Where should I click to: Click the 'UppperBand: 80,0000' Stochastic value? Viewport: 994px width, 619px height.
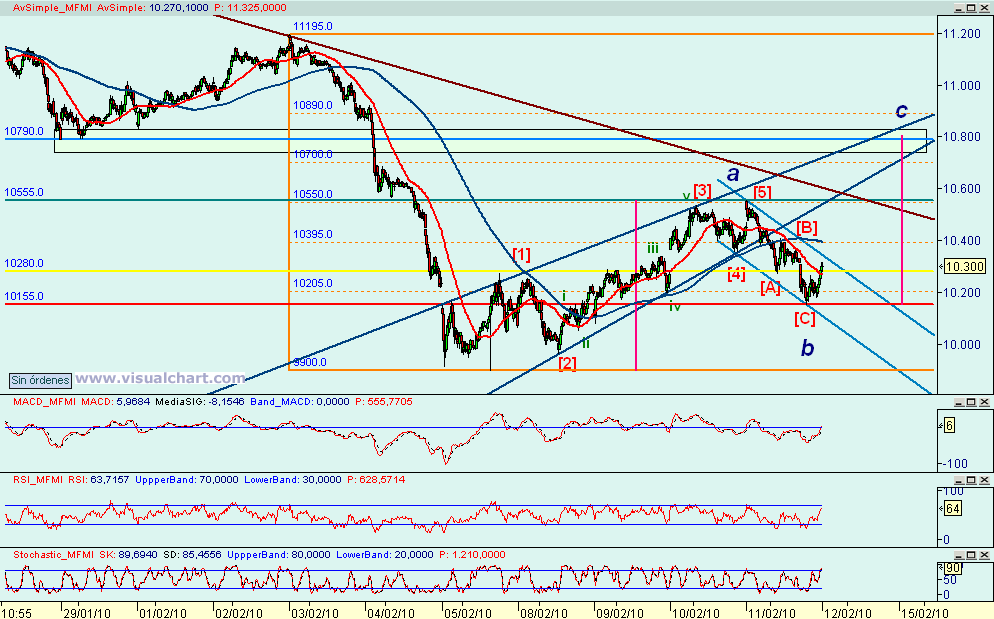(279, 555)
